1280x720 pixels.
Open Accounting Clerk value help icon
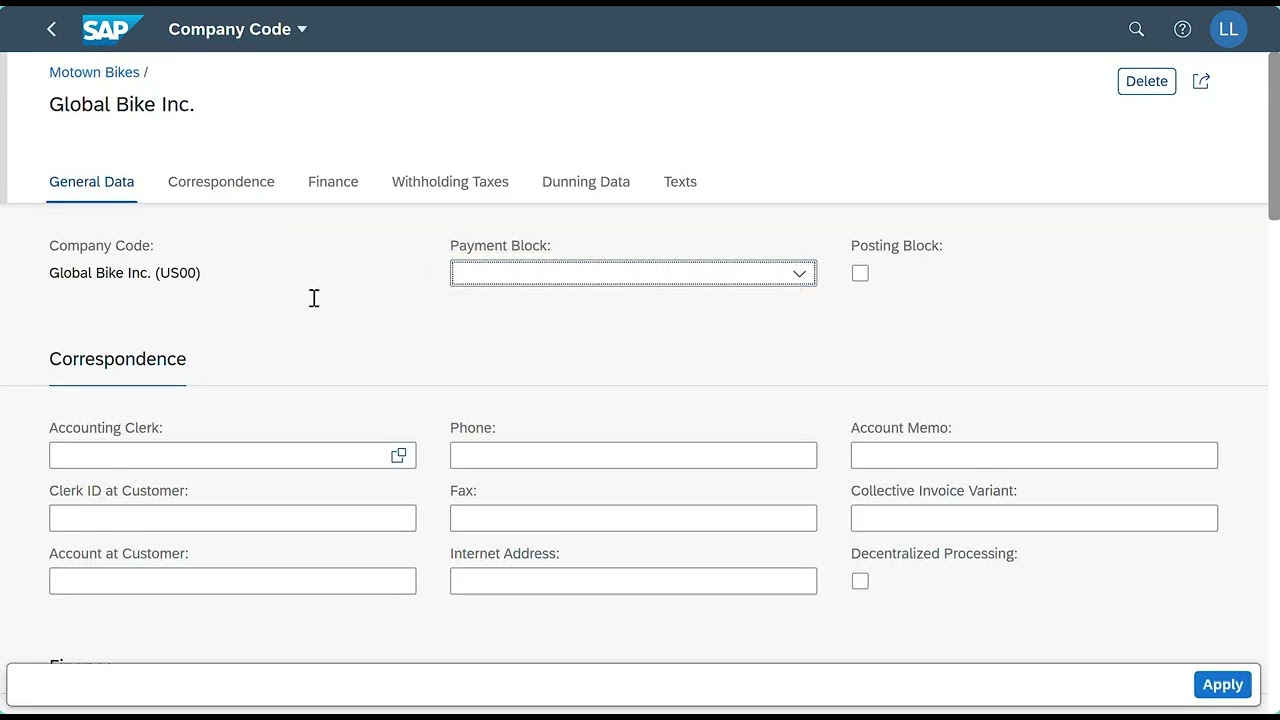pos(399,455)
